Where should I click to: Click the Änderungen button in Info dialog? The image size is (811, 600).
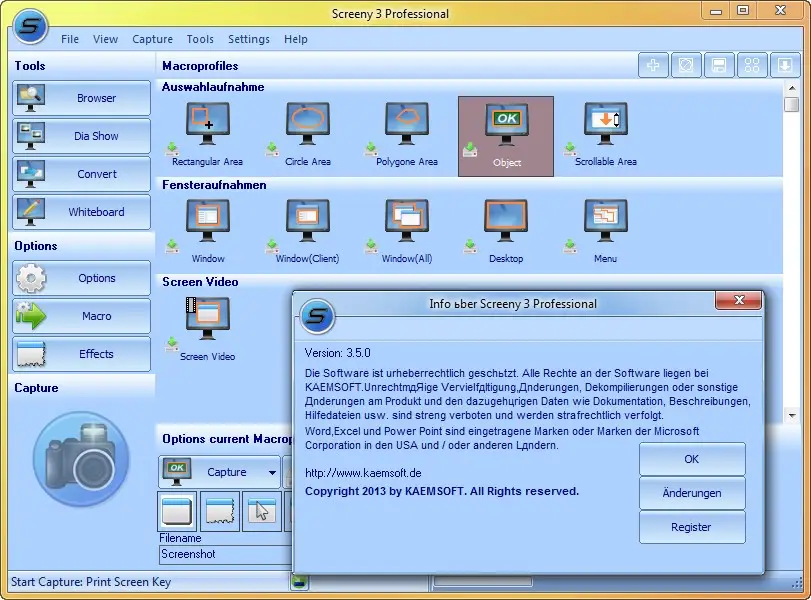point(692,493)
